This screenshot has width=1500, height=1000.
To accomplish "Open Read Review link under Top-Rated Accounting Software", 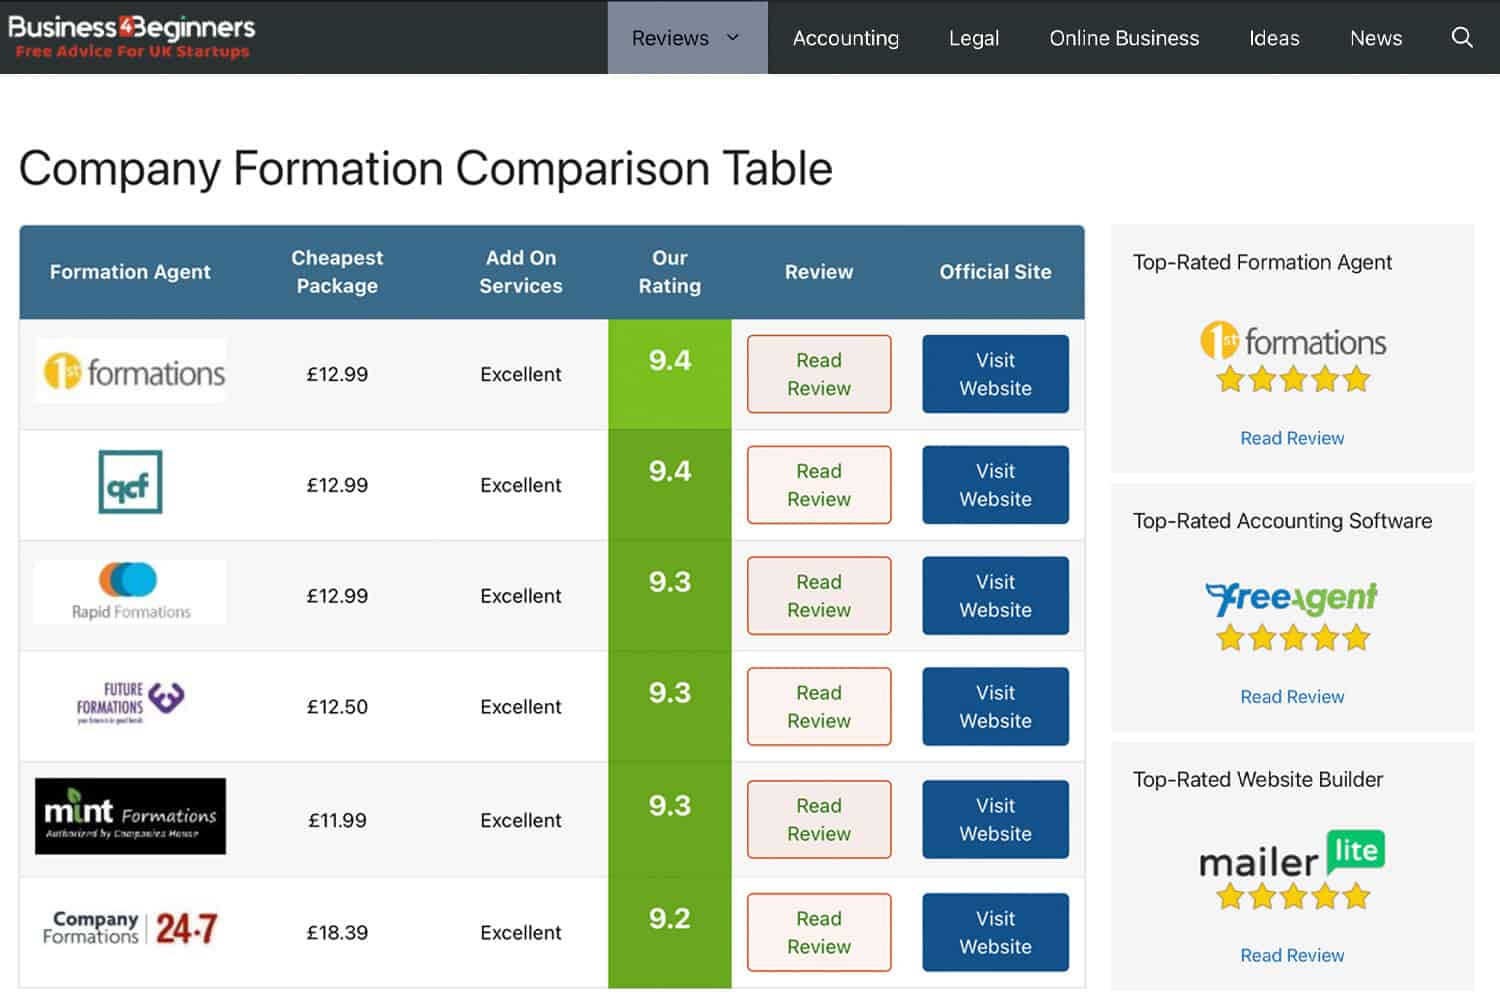I will point(1292,697).
